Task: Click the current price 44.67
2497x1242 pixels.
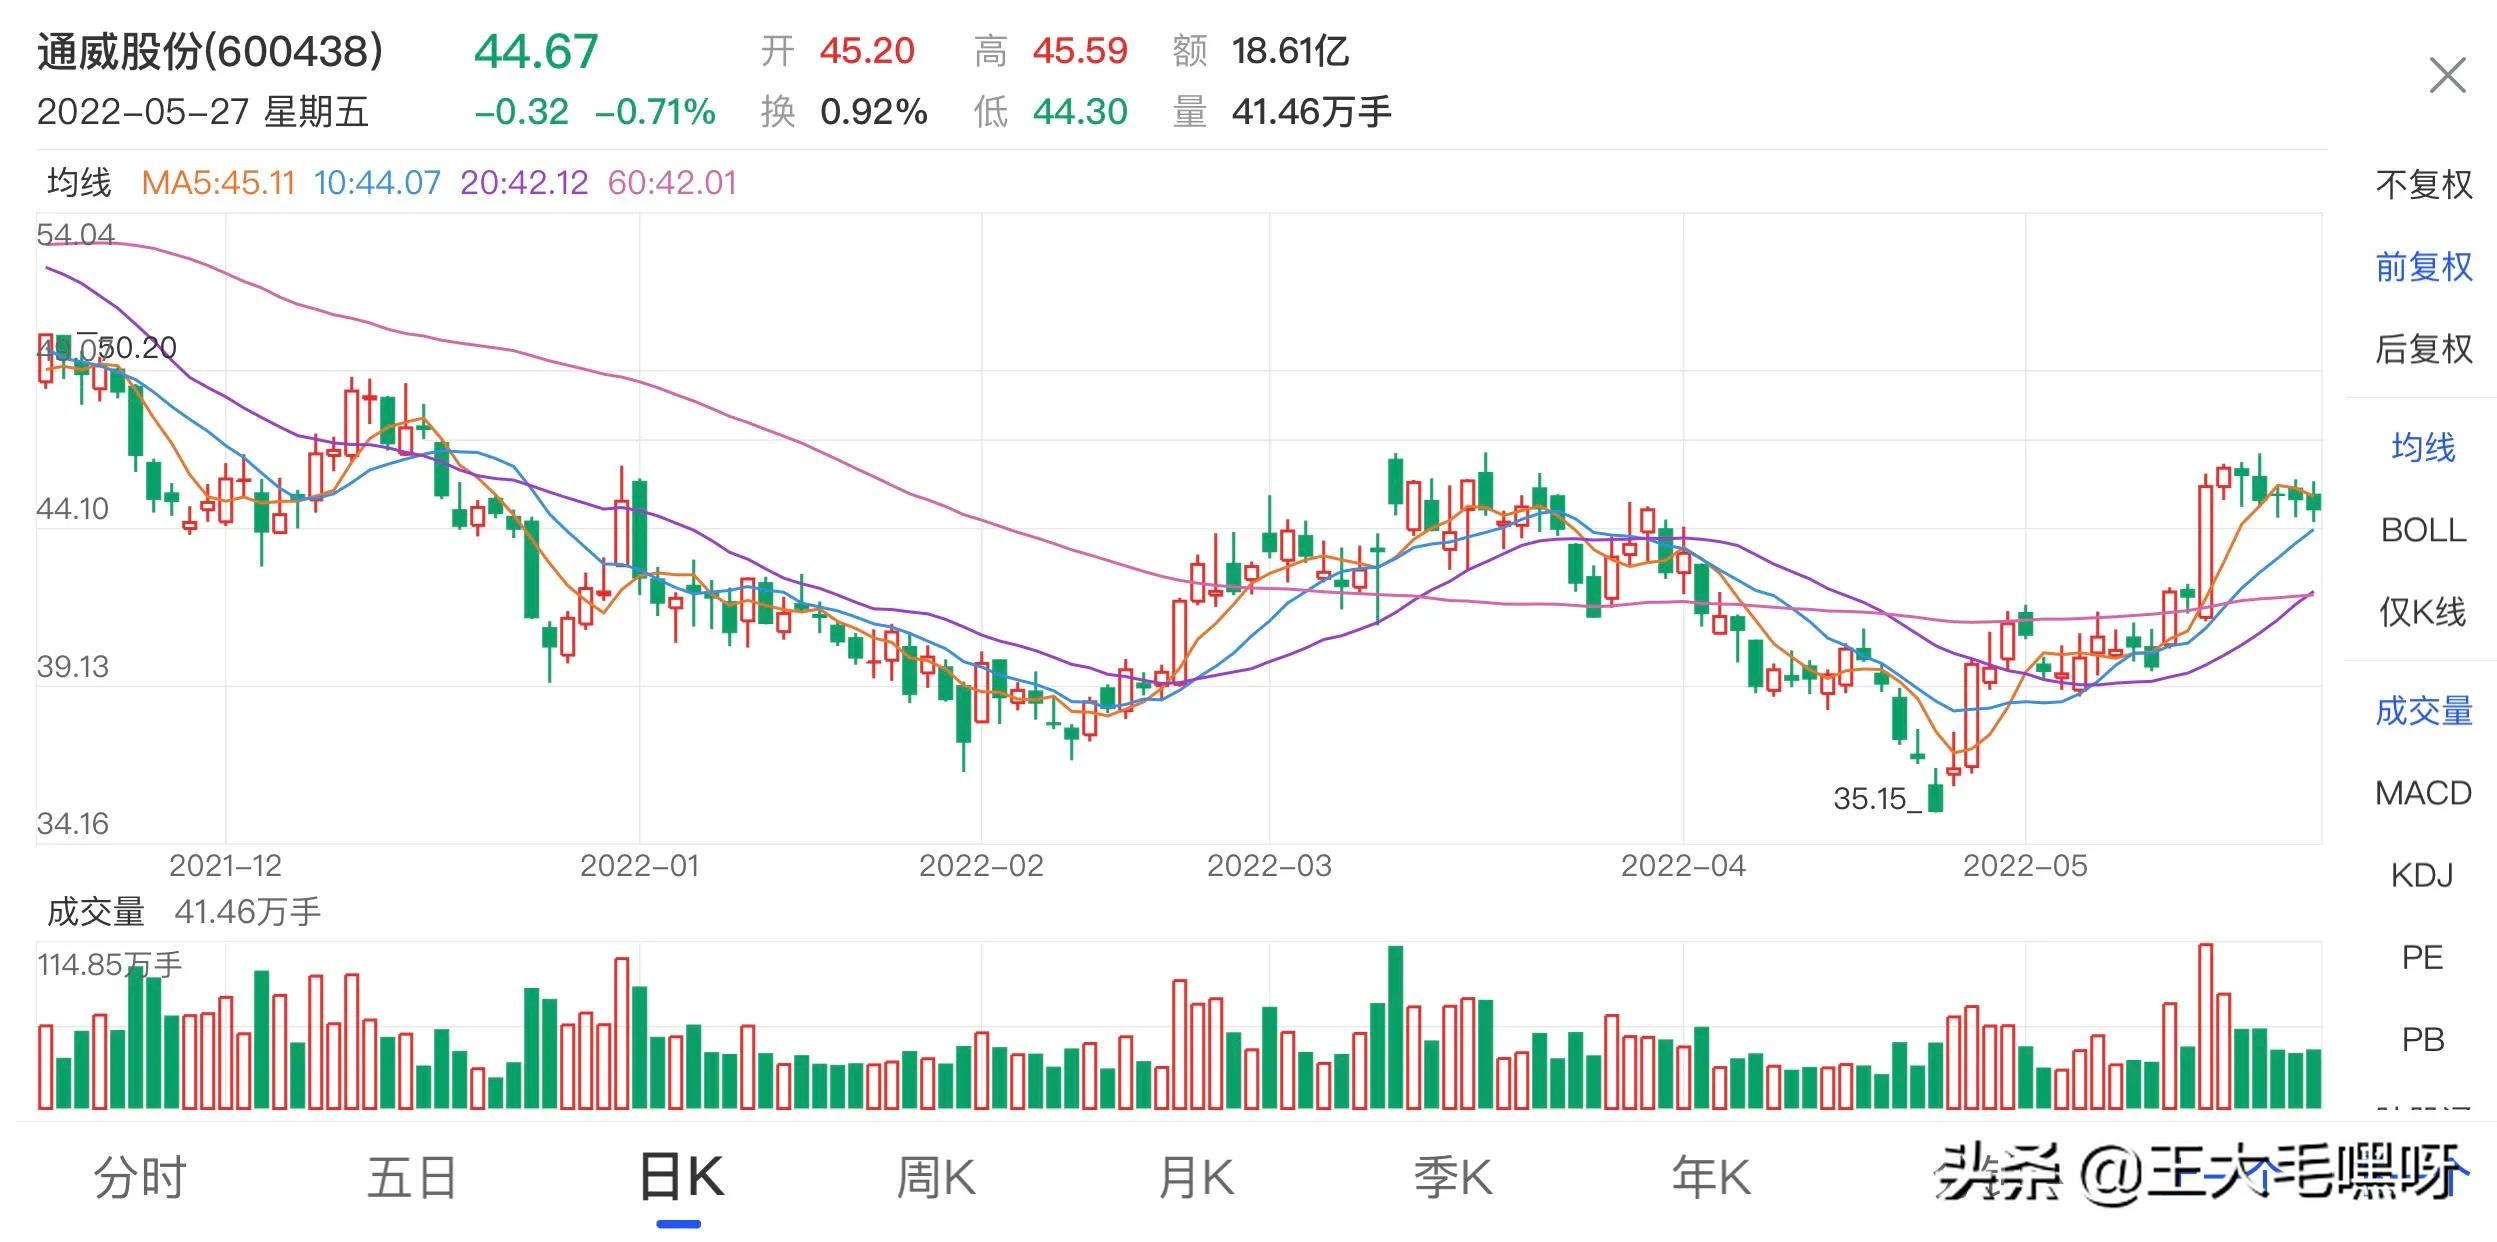Action: (536, 52)
